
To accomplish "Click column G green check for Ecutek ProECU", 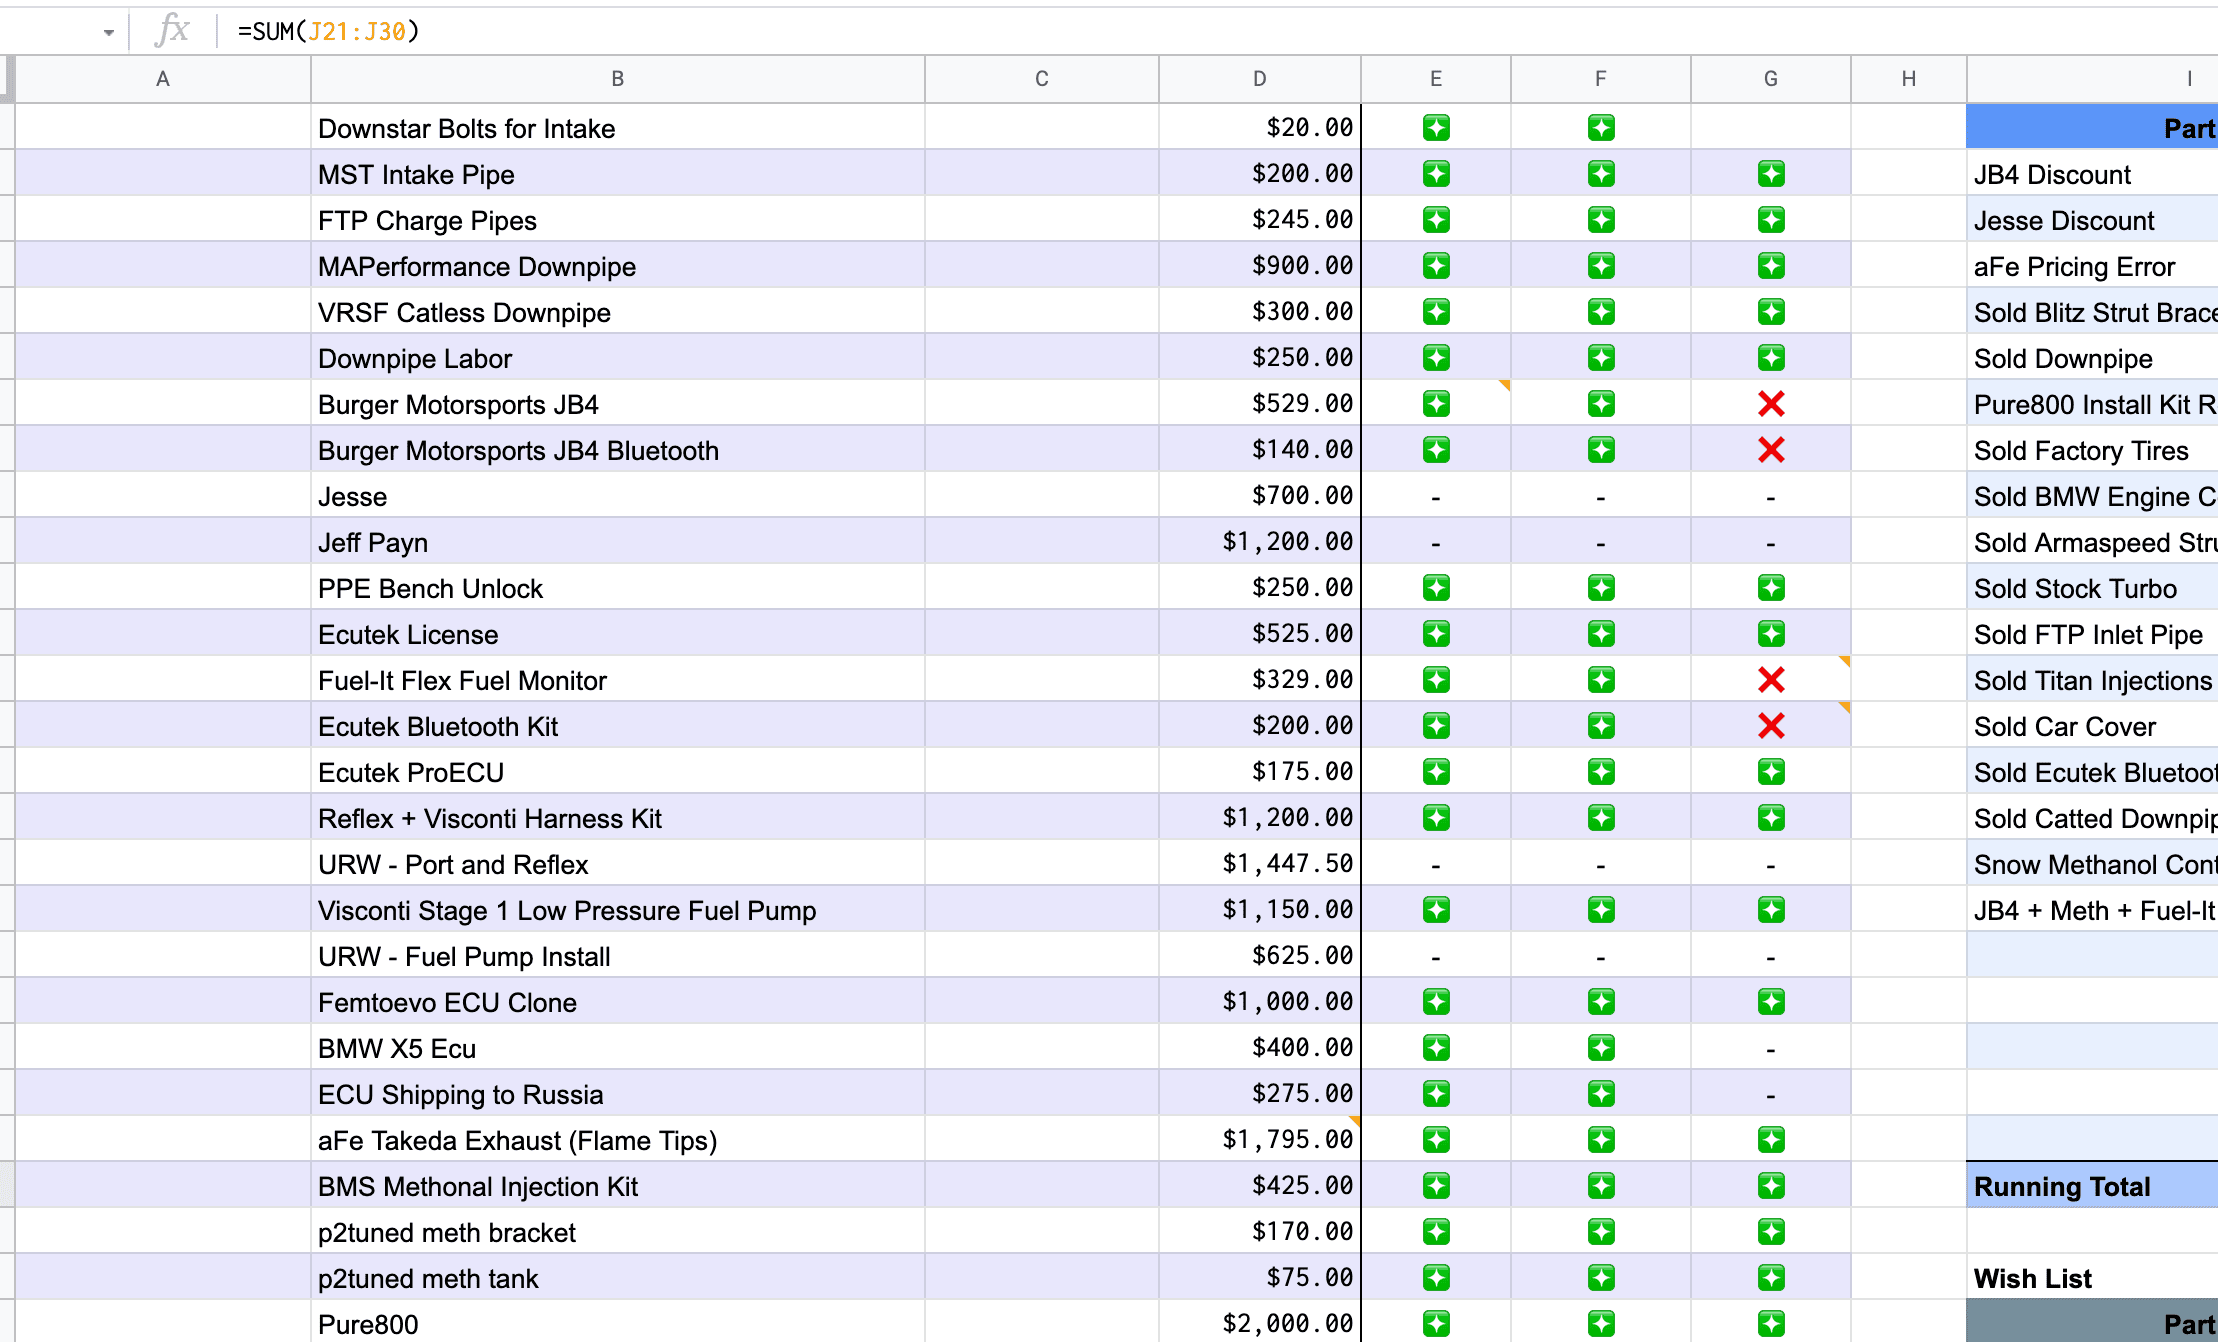I will pos(1771,772).
